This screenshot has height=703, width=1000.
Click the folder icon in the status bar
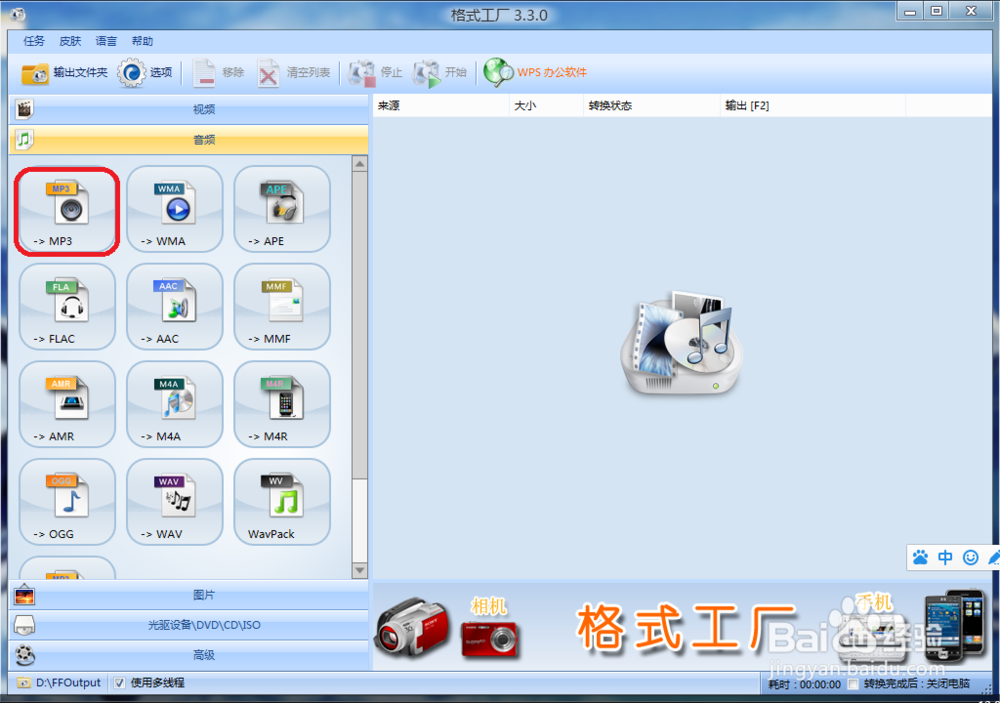(24, 683)
